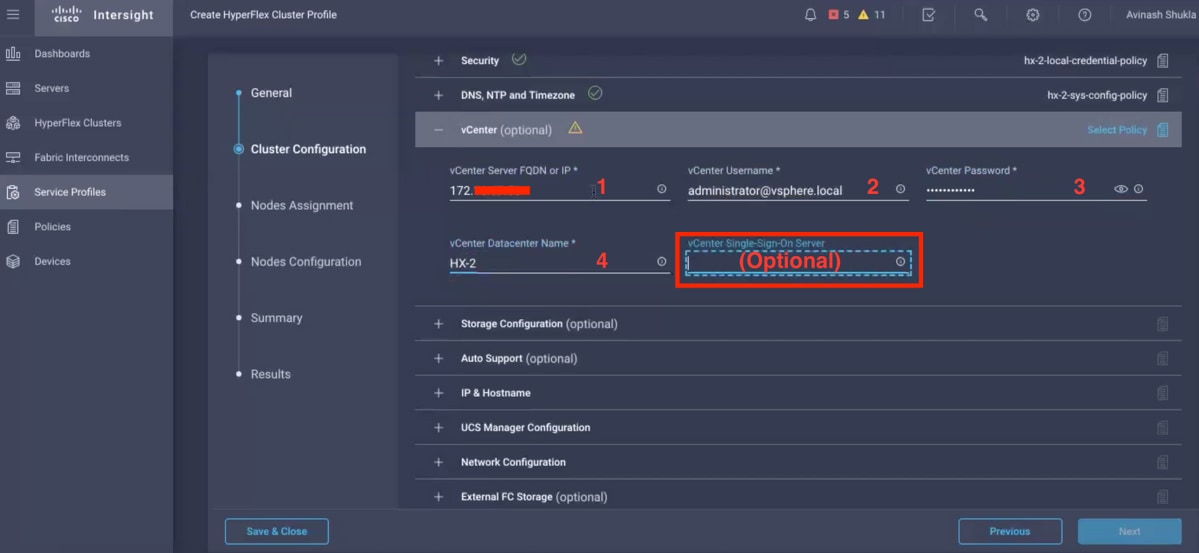Screen dimensions: 1199x553
Task: Jump to Nodes Configuration wizard step
Action: 306,262
